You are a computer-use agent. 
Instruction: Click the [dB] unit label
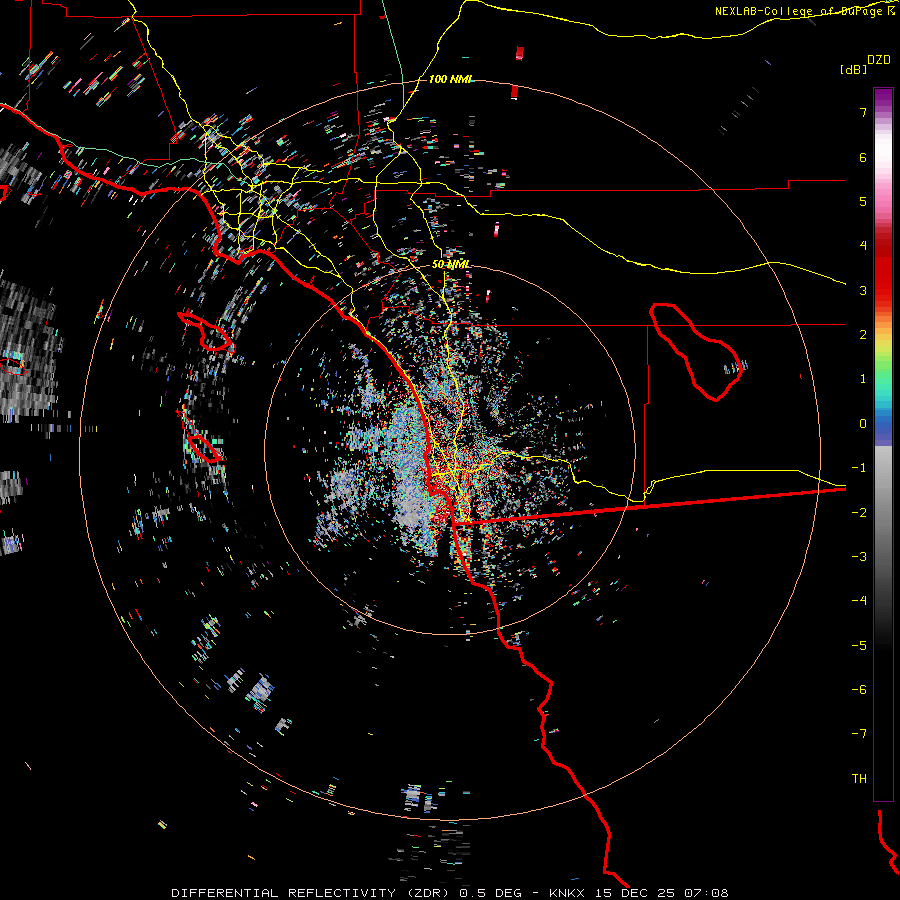(x=853, y=69)
